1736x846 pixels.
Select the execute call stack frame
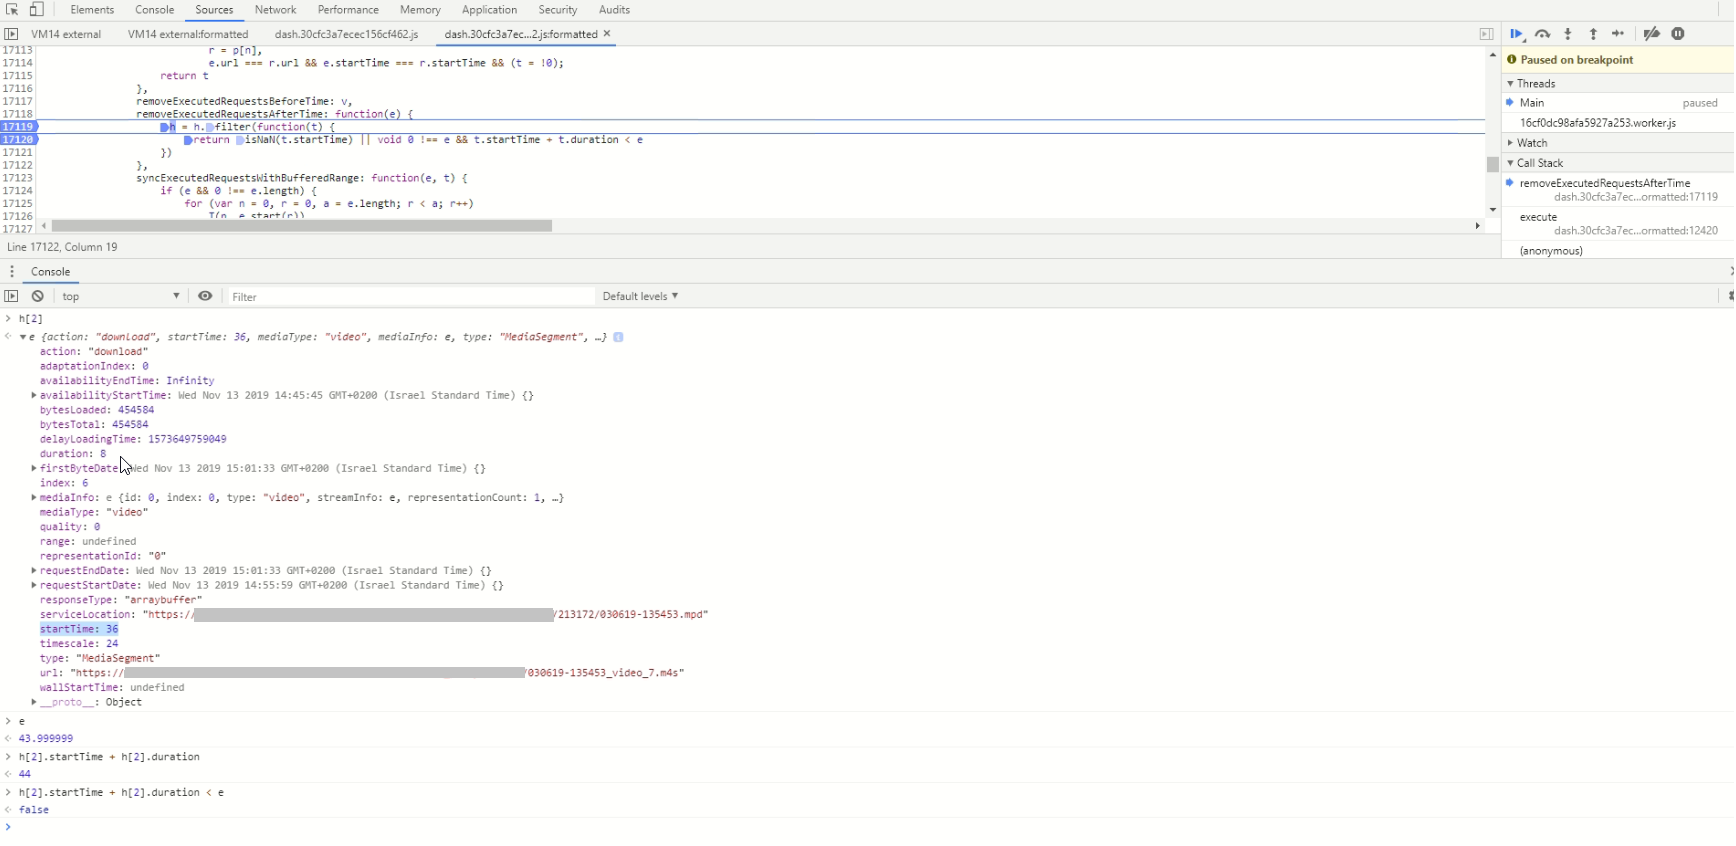(1618, 224)
